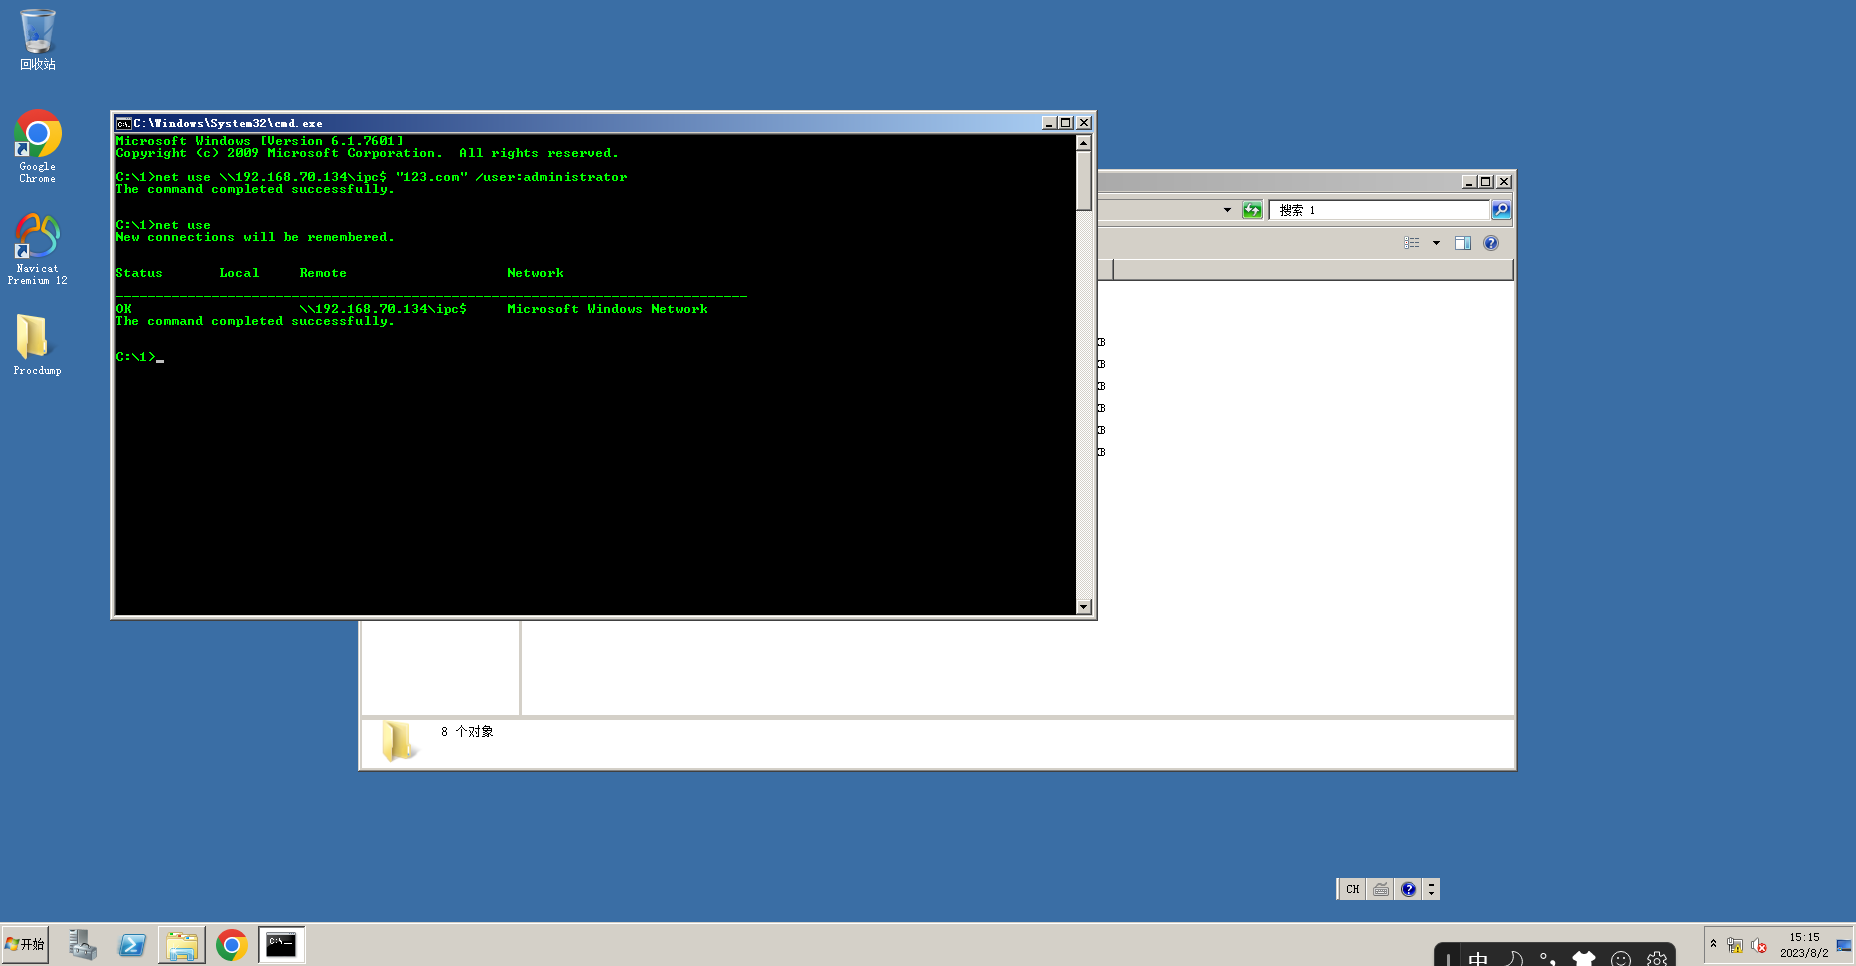Screen dimensions: 1856x966
Task: Open the views dropdown in the Explorer toolbar
Action: (1437, 242)
